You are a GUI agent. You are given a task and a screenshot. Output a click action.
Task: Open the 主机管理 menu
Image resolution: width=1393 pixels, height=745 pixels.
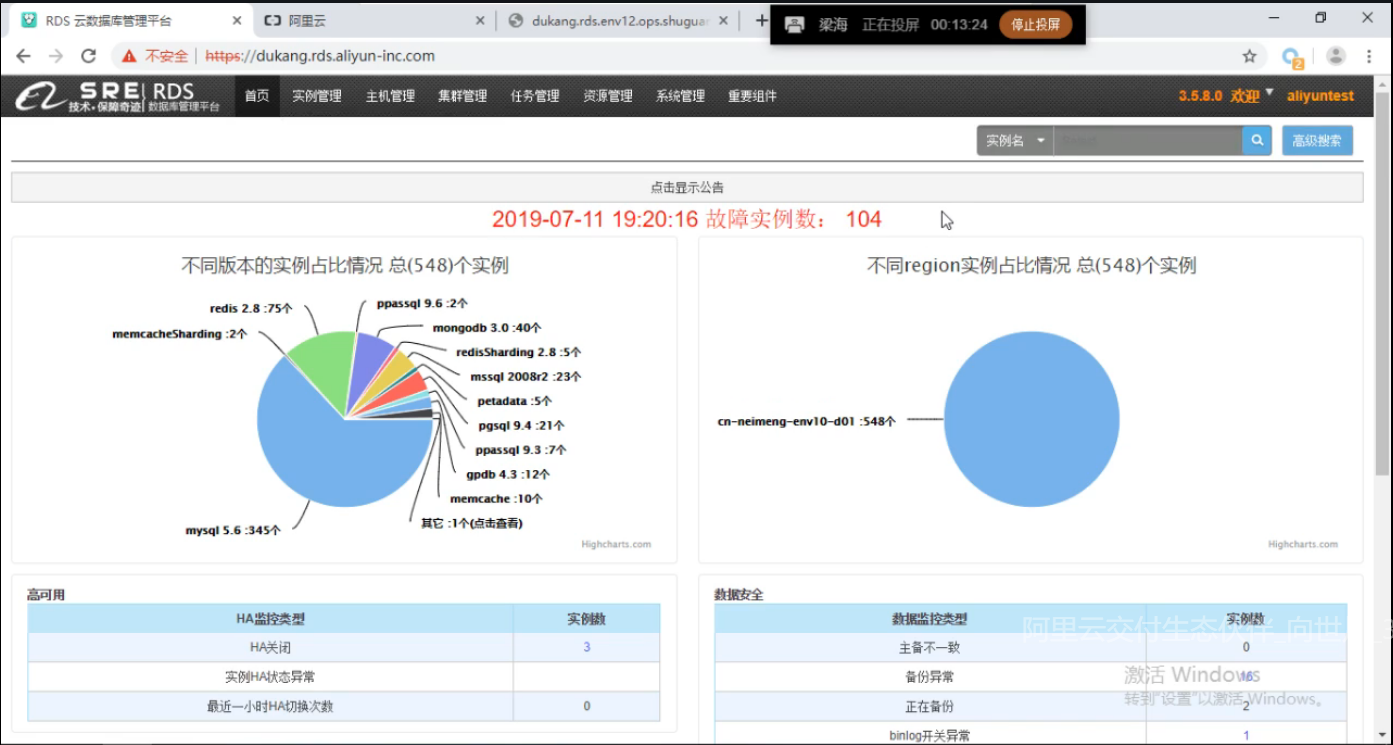(390, 96)
